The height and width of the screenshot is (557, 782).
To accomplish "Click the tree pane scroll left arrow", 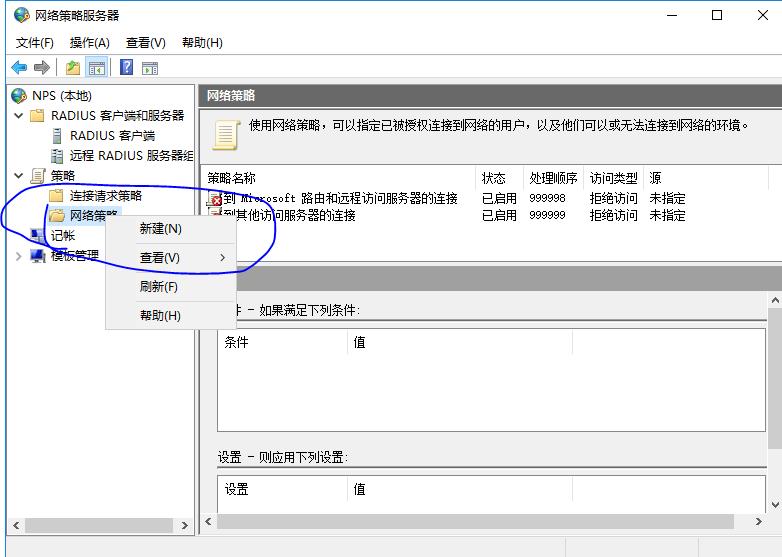I will click(x=16, y=525).
